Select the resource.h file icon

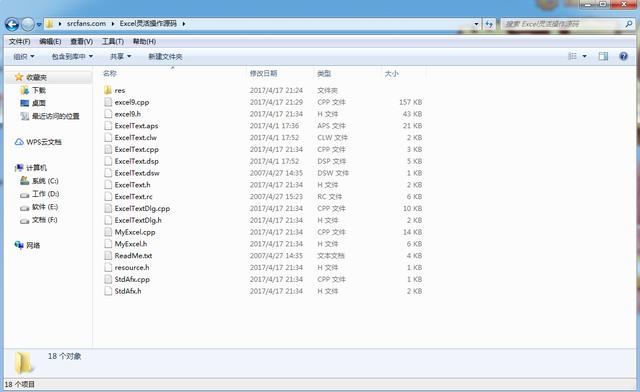108,268
